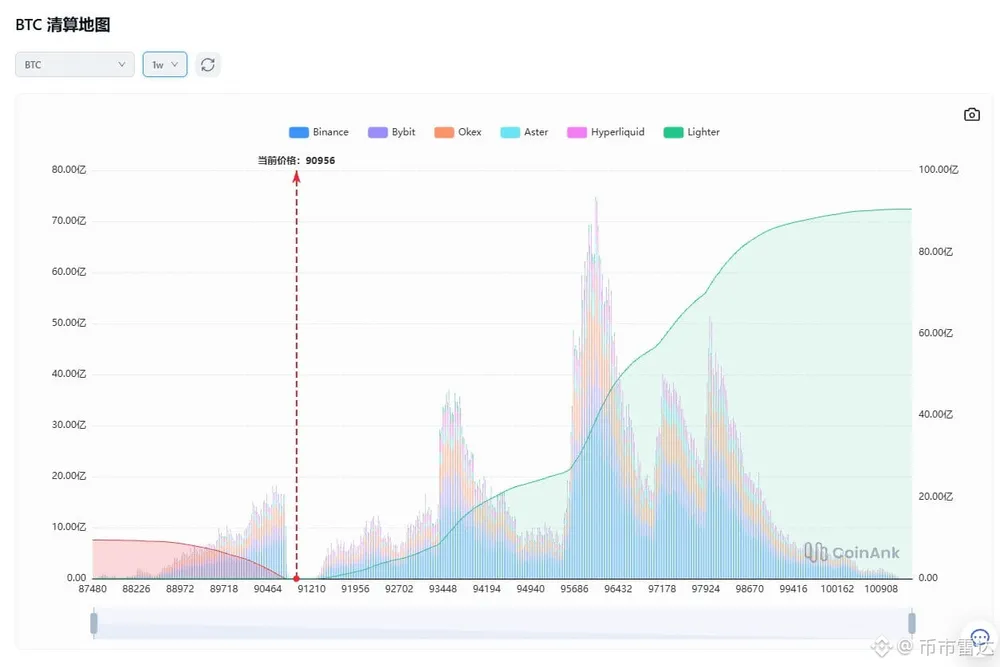Click the BTC 清算地图 heading
This screenshot has width=1000, height=667.
click(x=62, y=25)
